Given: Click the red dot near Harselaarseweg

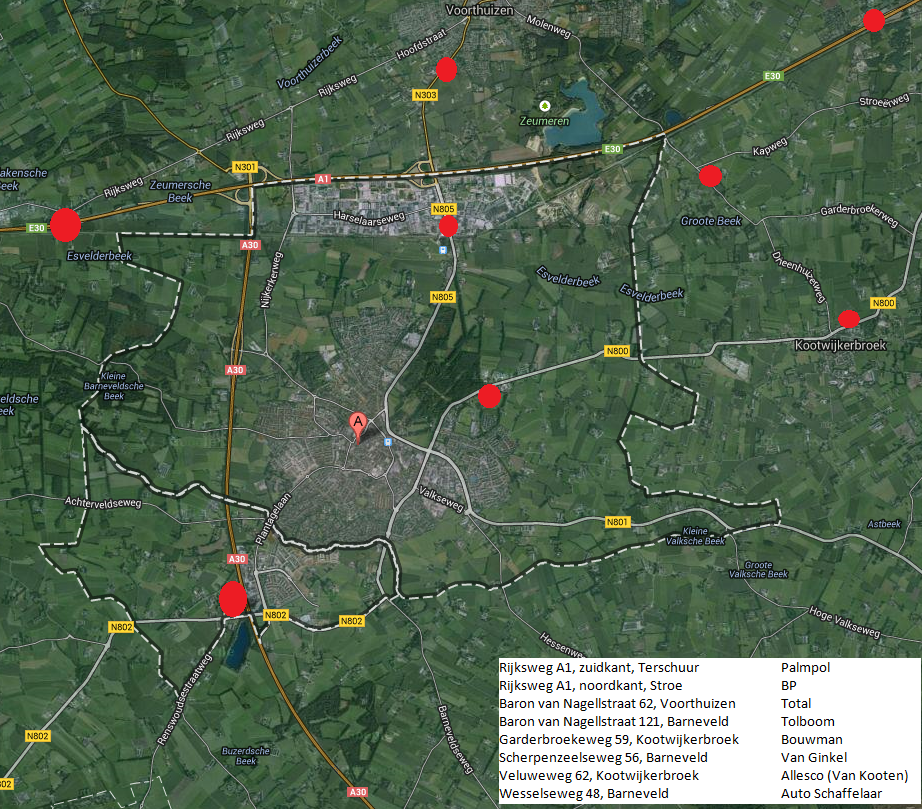Looking at the screenshot, I should 448,227.
